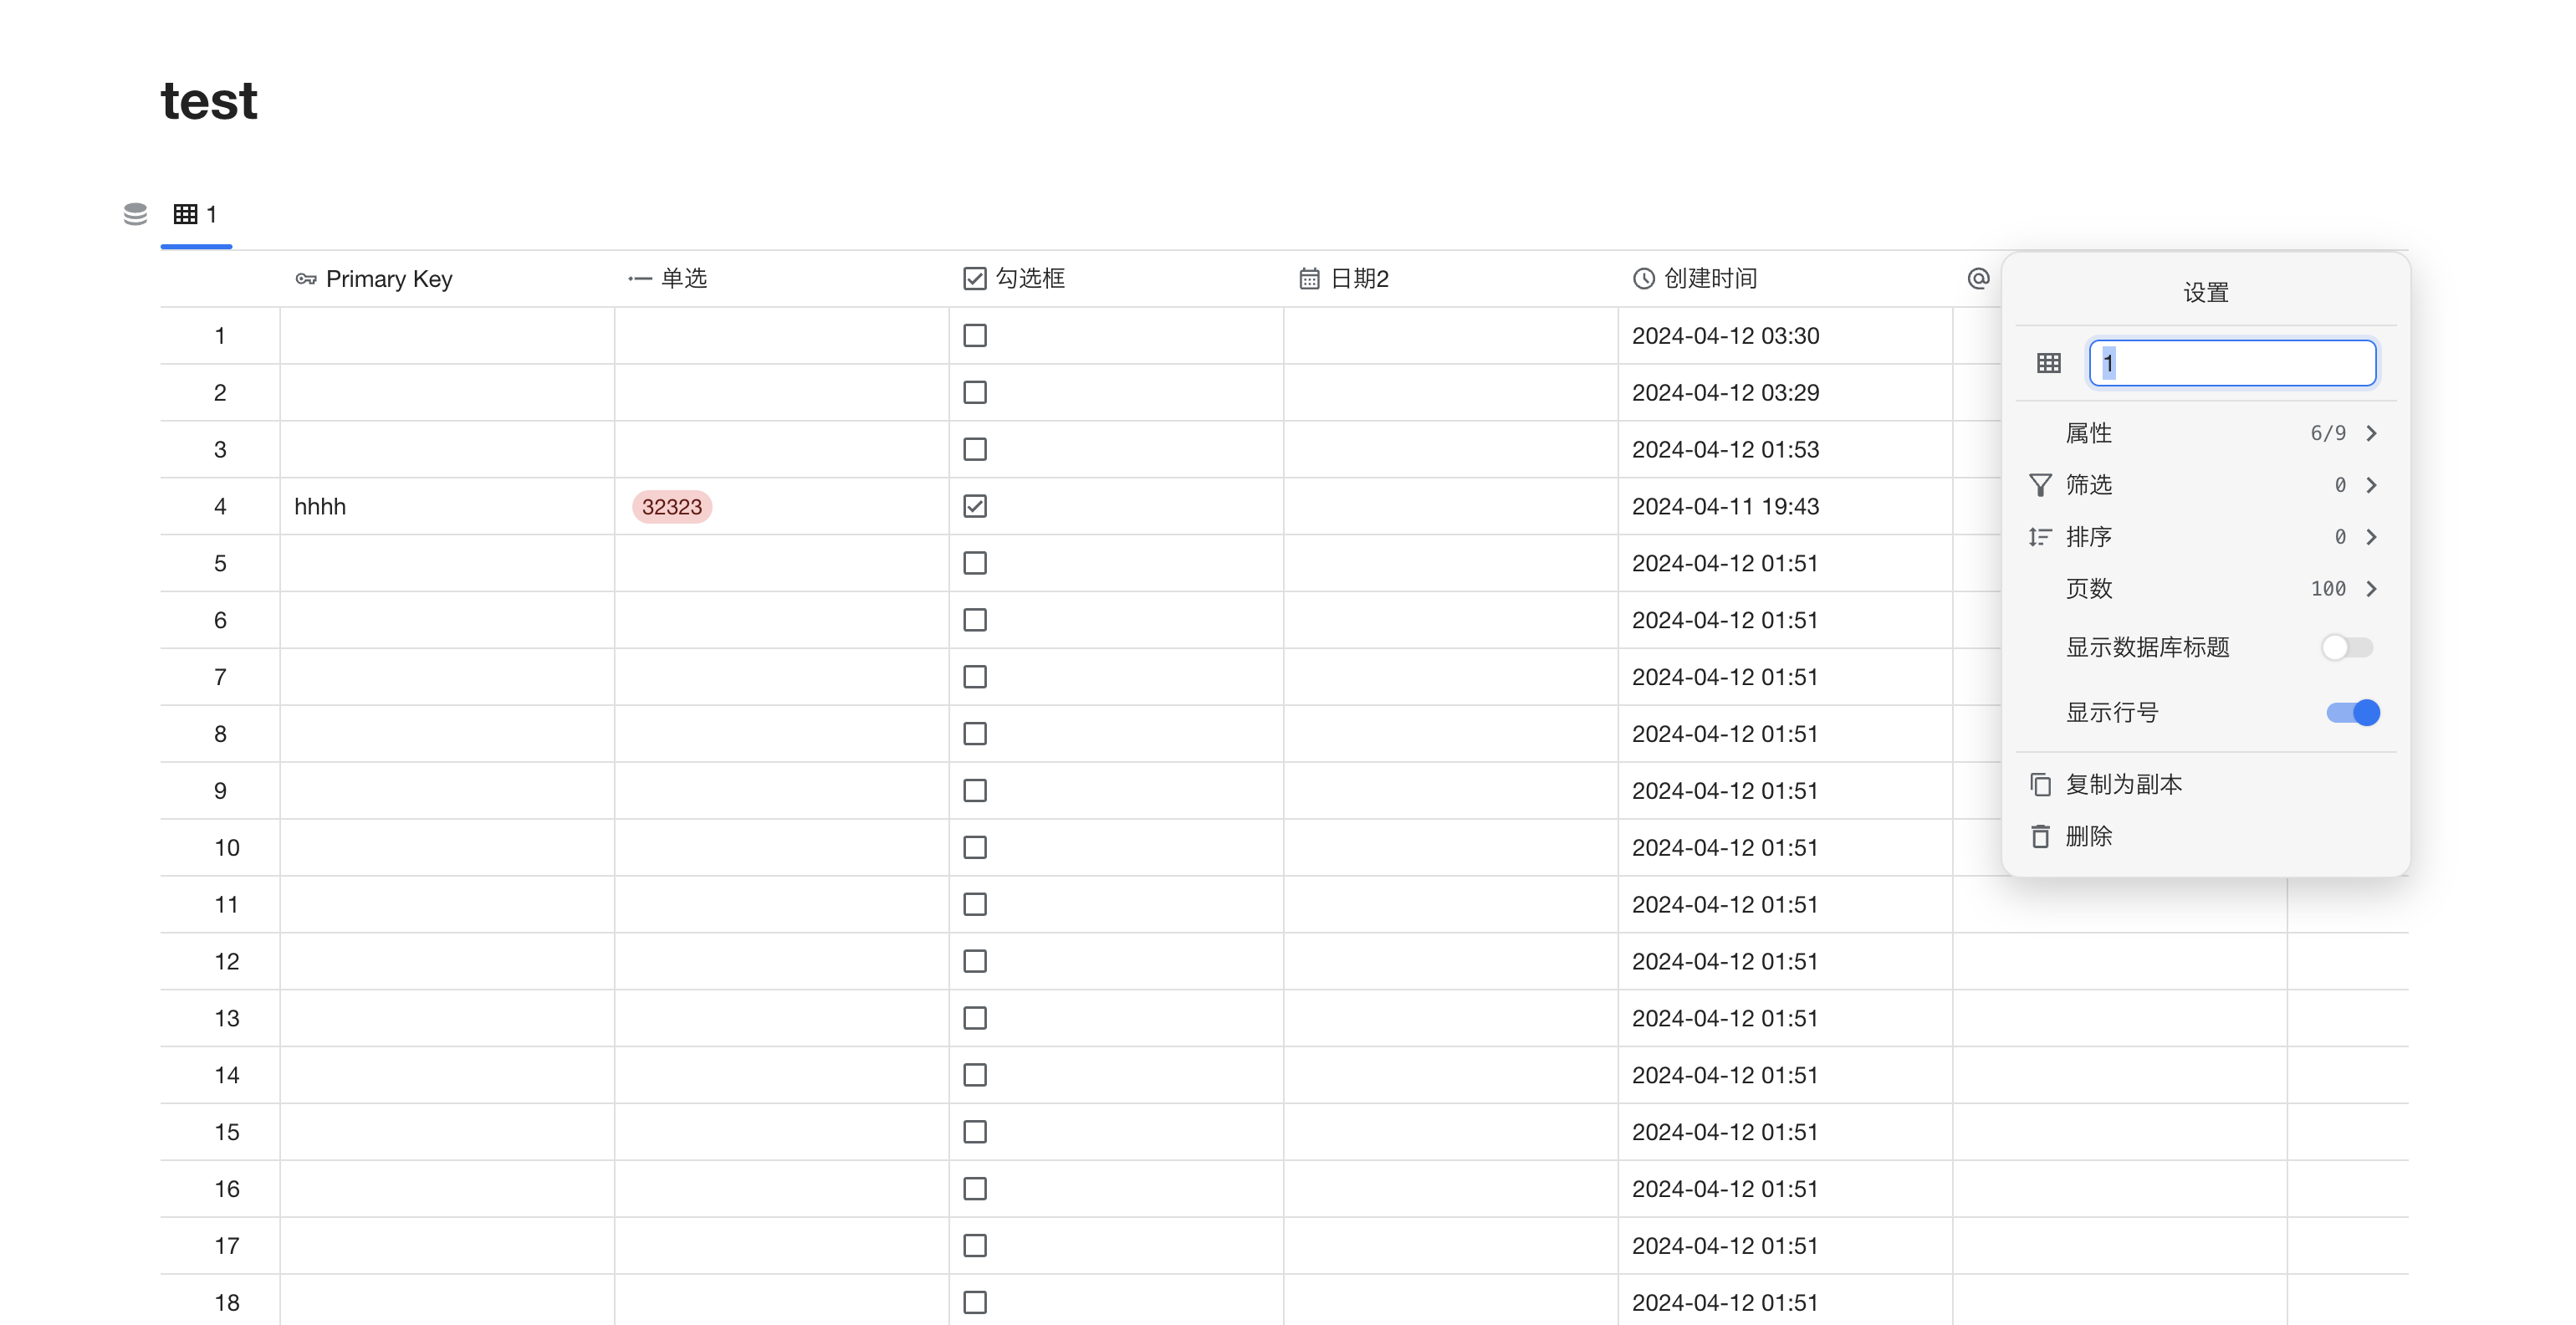Click the copy icon beside 复制为副本
This screenshot has height=1325, width=2576.
(2040, 784)
